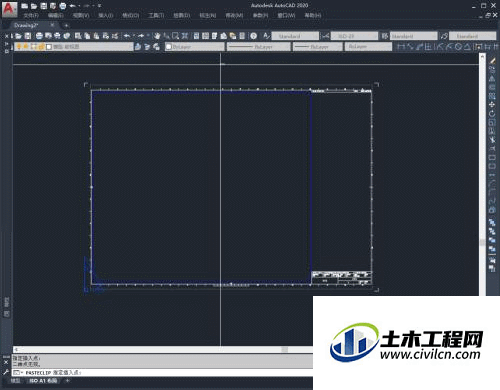
Task: Select the Angular dimension tool
Action: pos(467,47)
